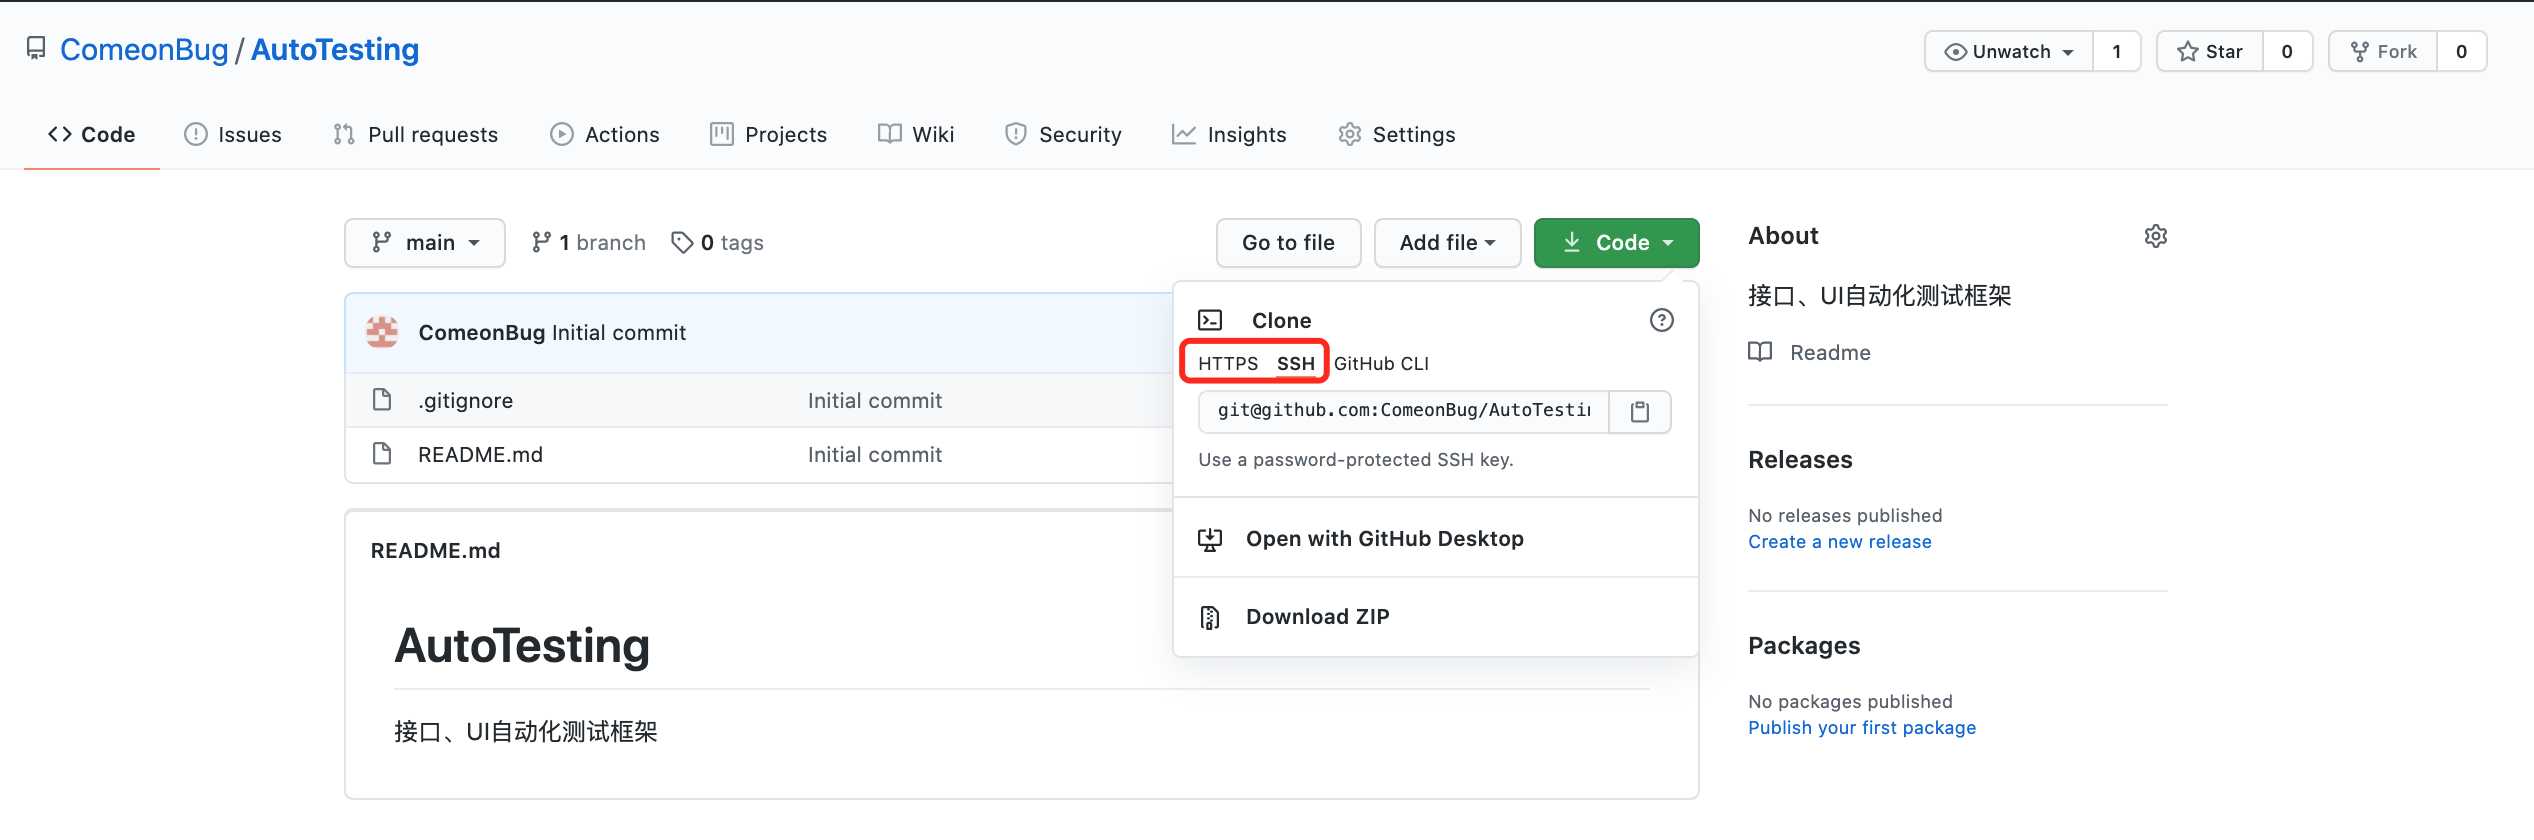Click the Go to file button
Viewport: 2534px width, 840px height.
1288,243
